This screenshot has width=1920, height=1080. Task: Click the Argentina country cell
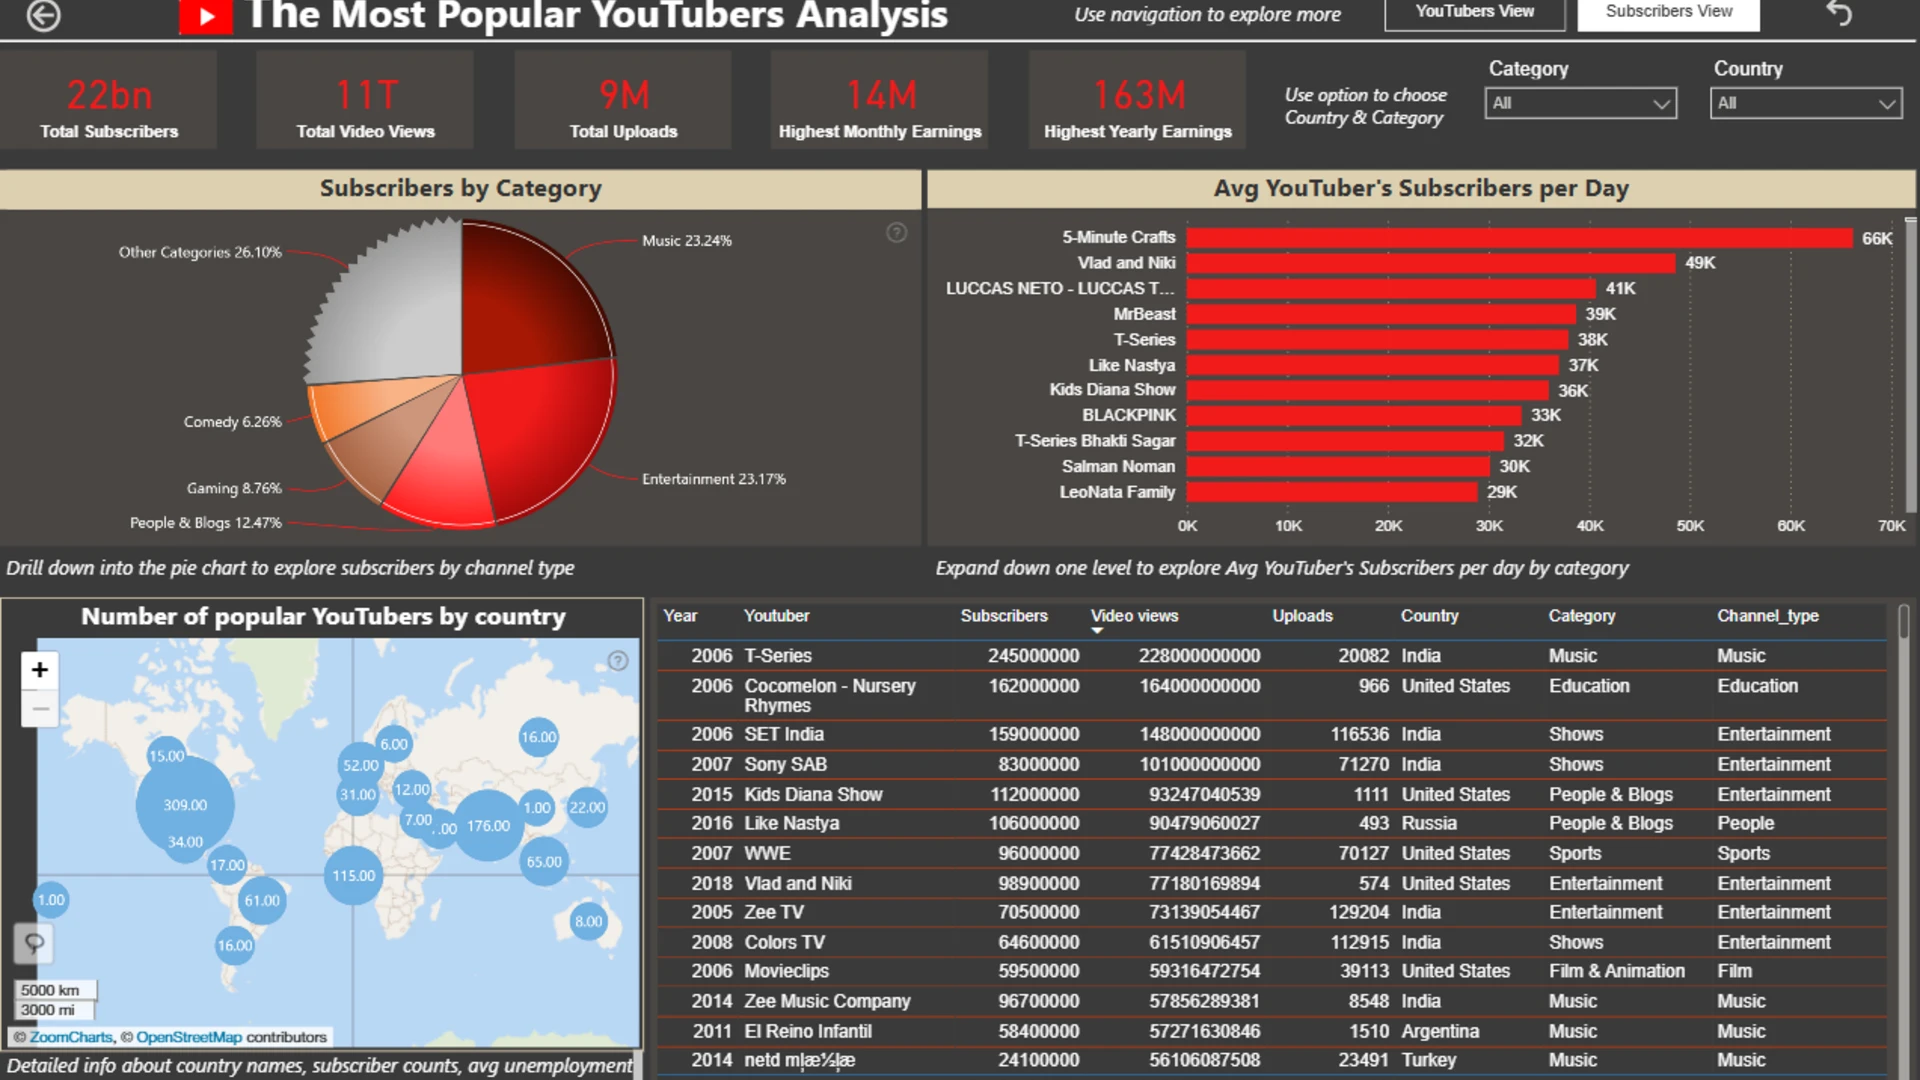tap(1440, 1031)
